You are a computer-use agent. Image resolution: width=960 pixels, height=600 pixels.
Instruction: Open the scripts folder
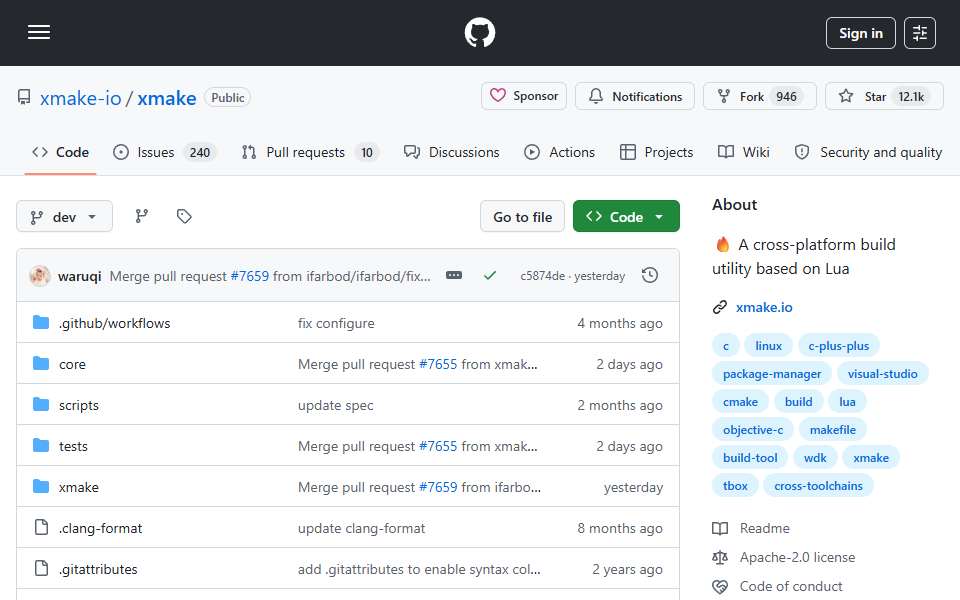pos(78,405)
